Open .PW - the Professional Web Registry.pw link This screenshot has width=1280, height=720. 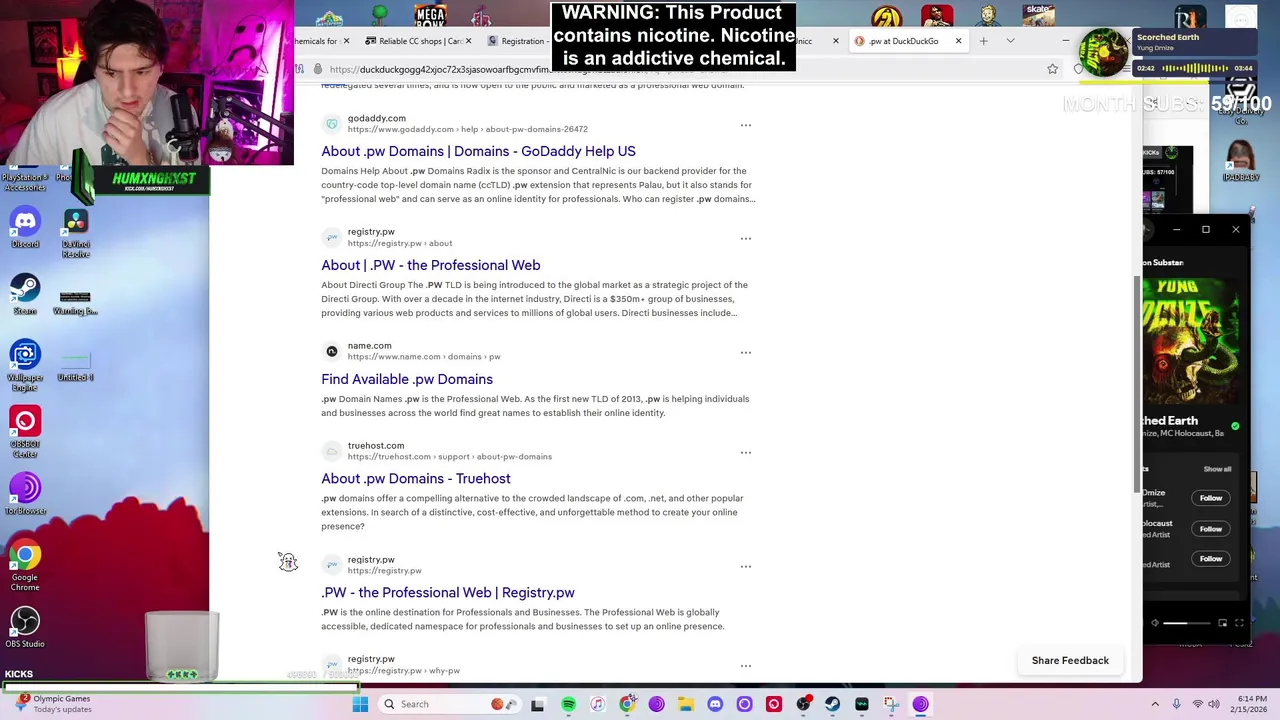pos(448,592)
